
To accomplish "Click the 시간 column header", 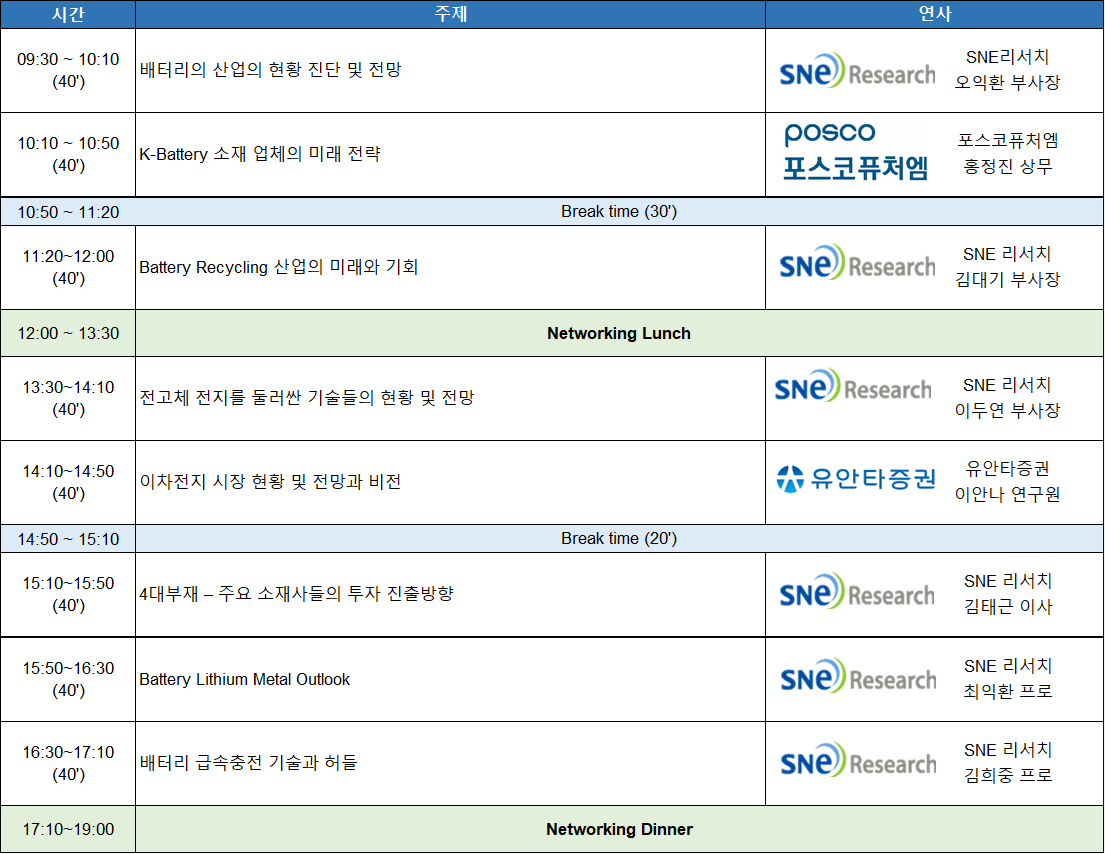I will pos(68,14).
